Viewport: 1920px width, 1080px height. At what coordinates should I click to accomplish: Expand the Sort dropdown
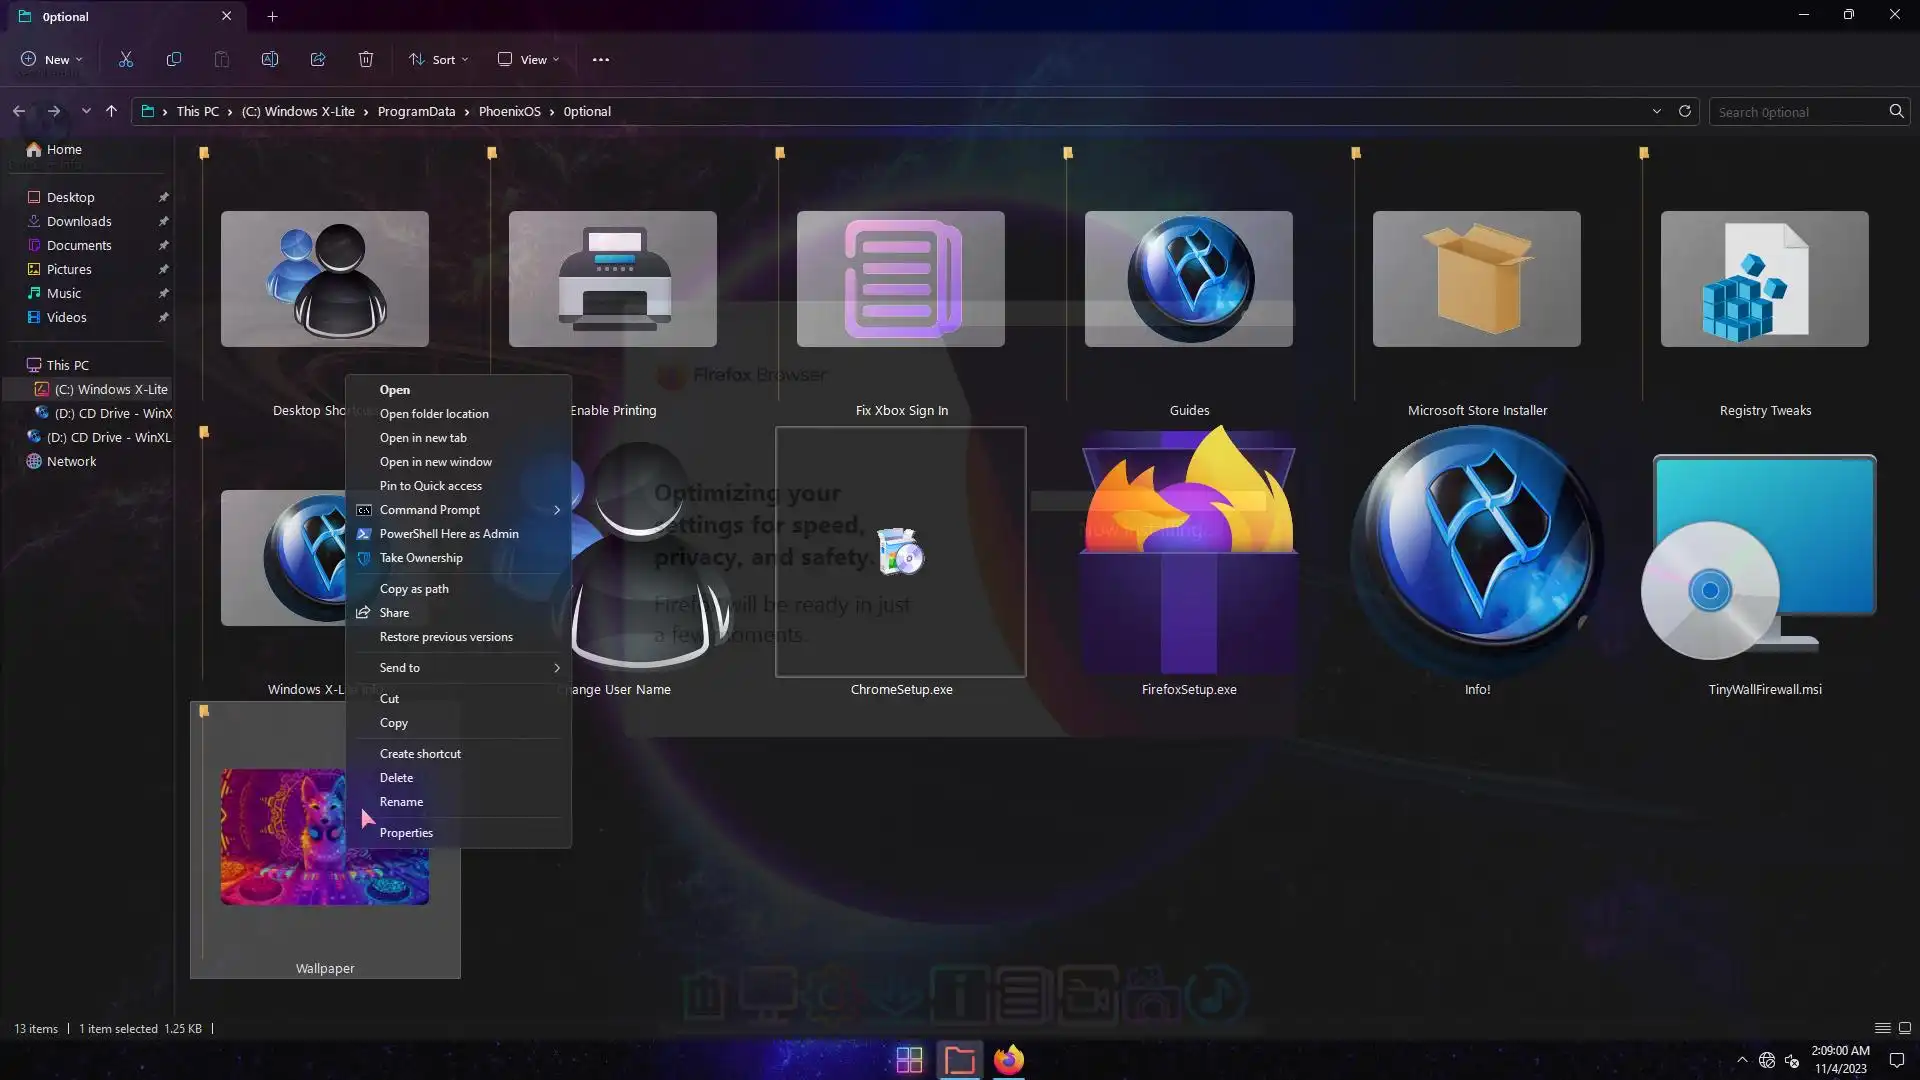[438, 60]
